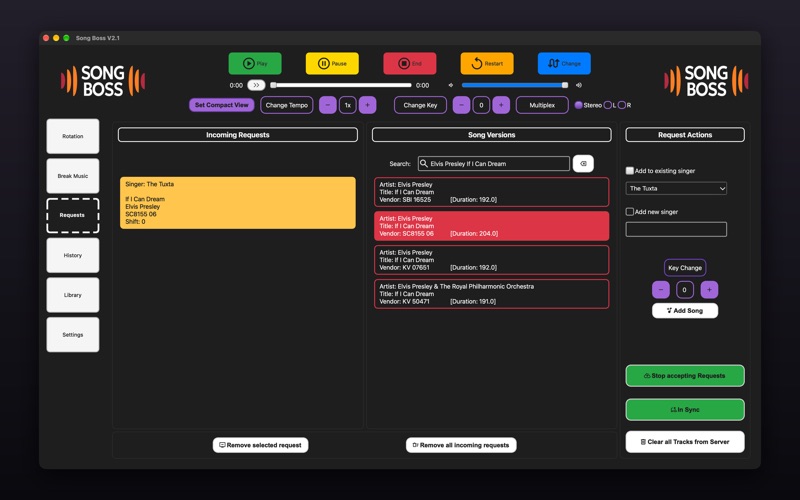Click the Change Tempo button
This screenshot has width=800, height=500.
coord(287,105)
